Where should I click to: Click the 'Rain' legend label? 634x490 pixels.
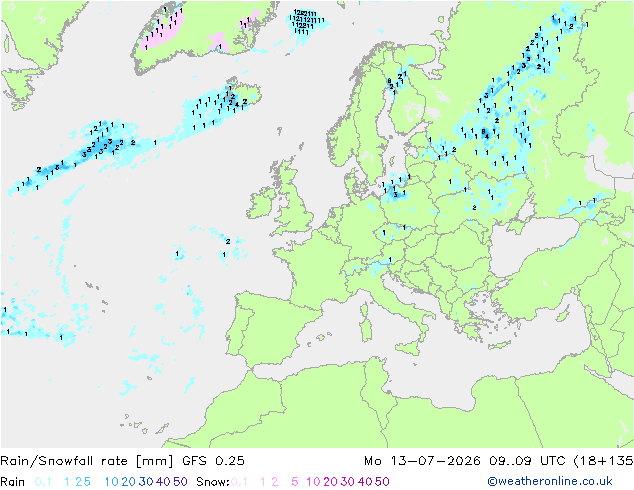pos(13,482)
